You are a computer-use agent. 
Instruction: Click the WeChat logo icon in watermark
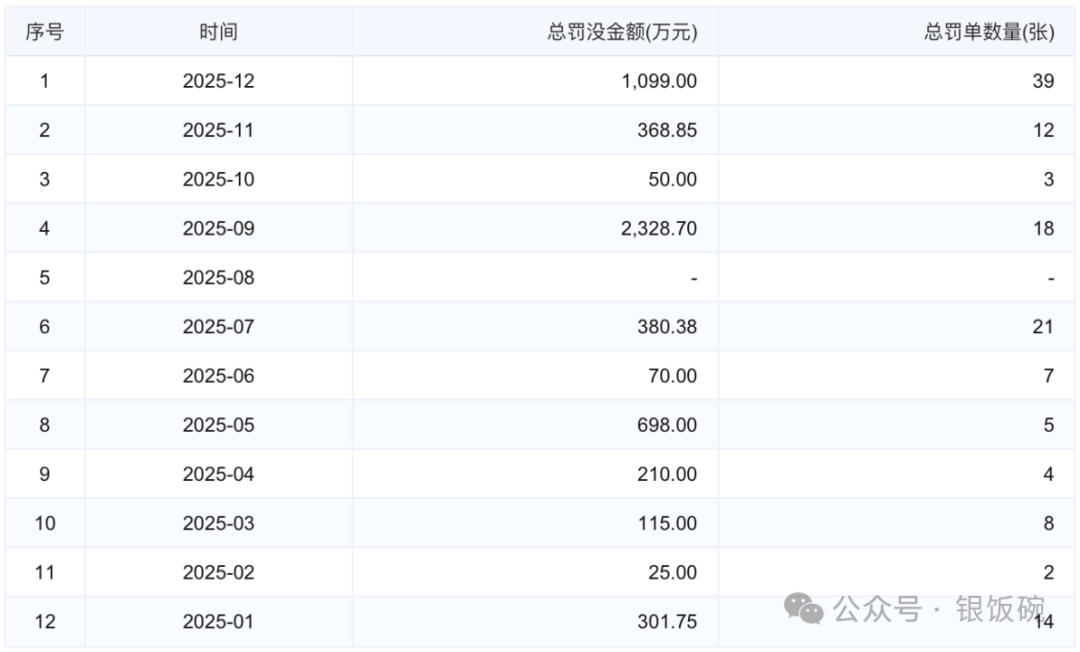803,608
